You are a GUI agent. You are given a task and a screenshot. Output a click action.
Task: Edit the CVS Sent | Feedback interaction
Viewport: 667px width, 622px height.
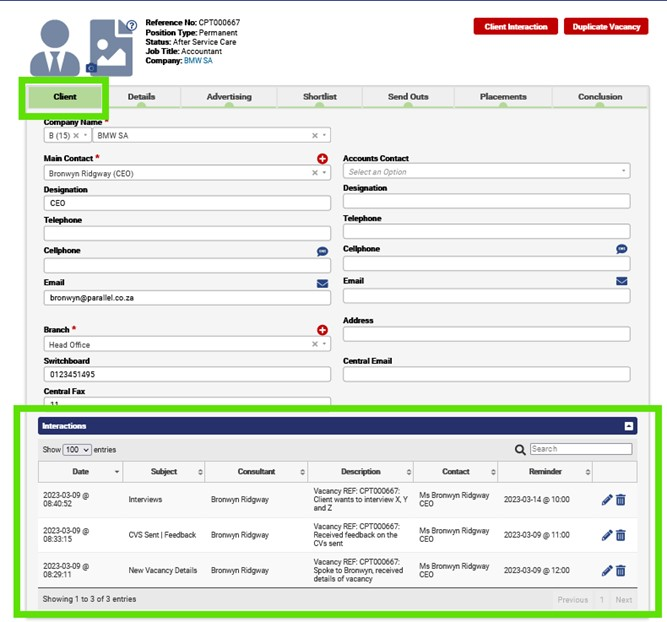(x=607, y=535)
